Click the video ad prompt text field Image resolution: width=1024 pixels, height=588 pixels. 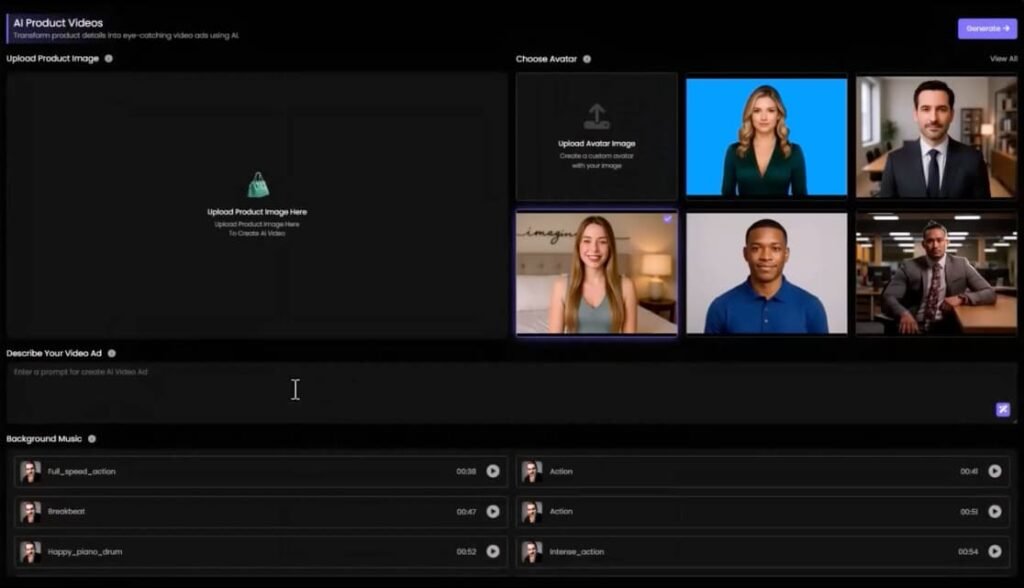pos(500,390)
